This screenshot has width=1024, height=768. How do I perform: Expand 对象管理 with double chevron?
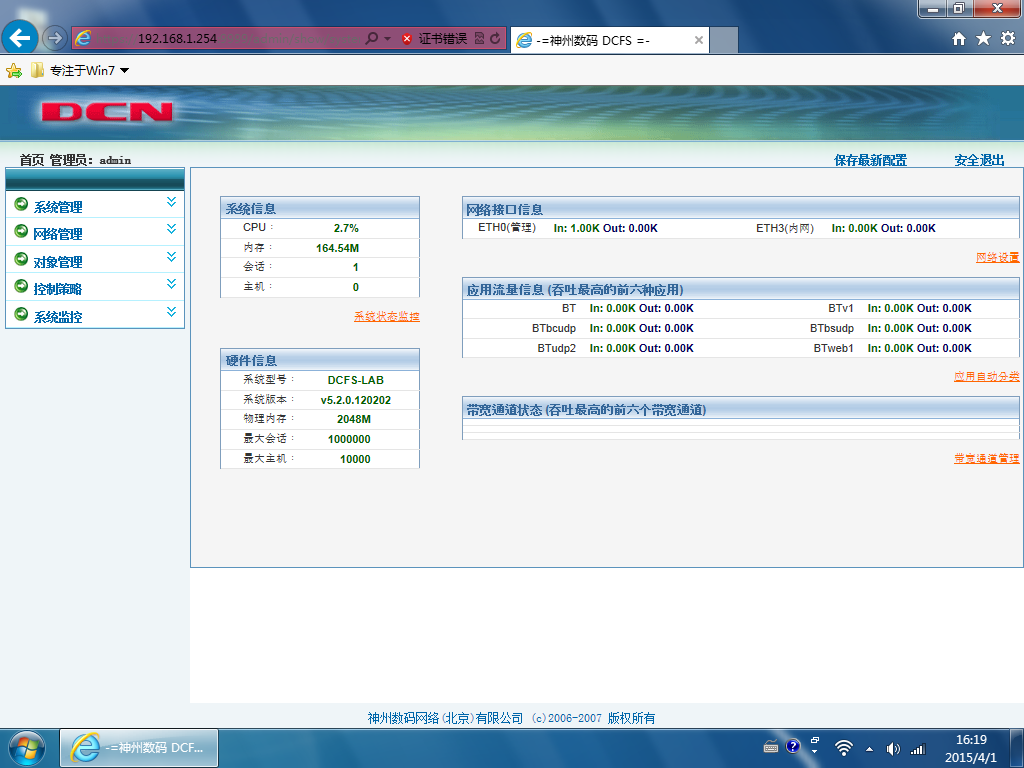pyautogui.click(x=171, y=257)
